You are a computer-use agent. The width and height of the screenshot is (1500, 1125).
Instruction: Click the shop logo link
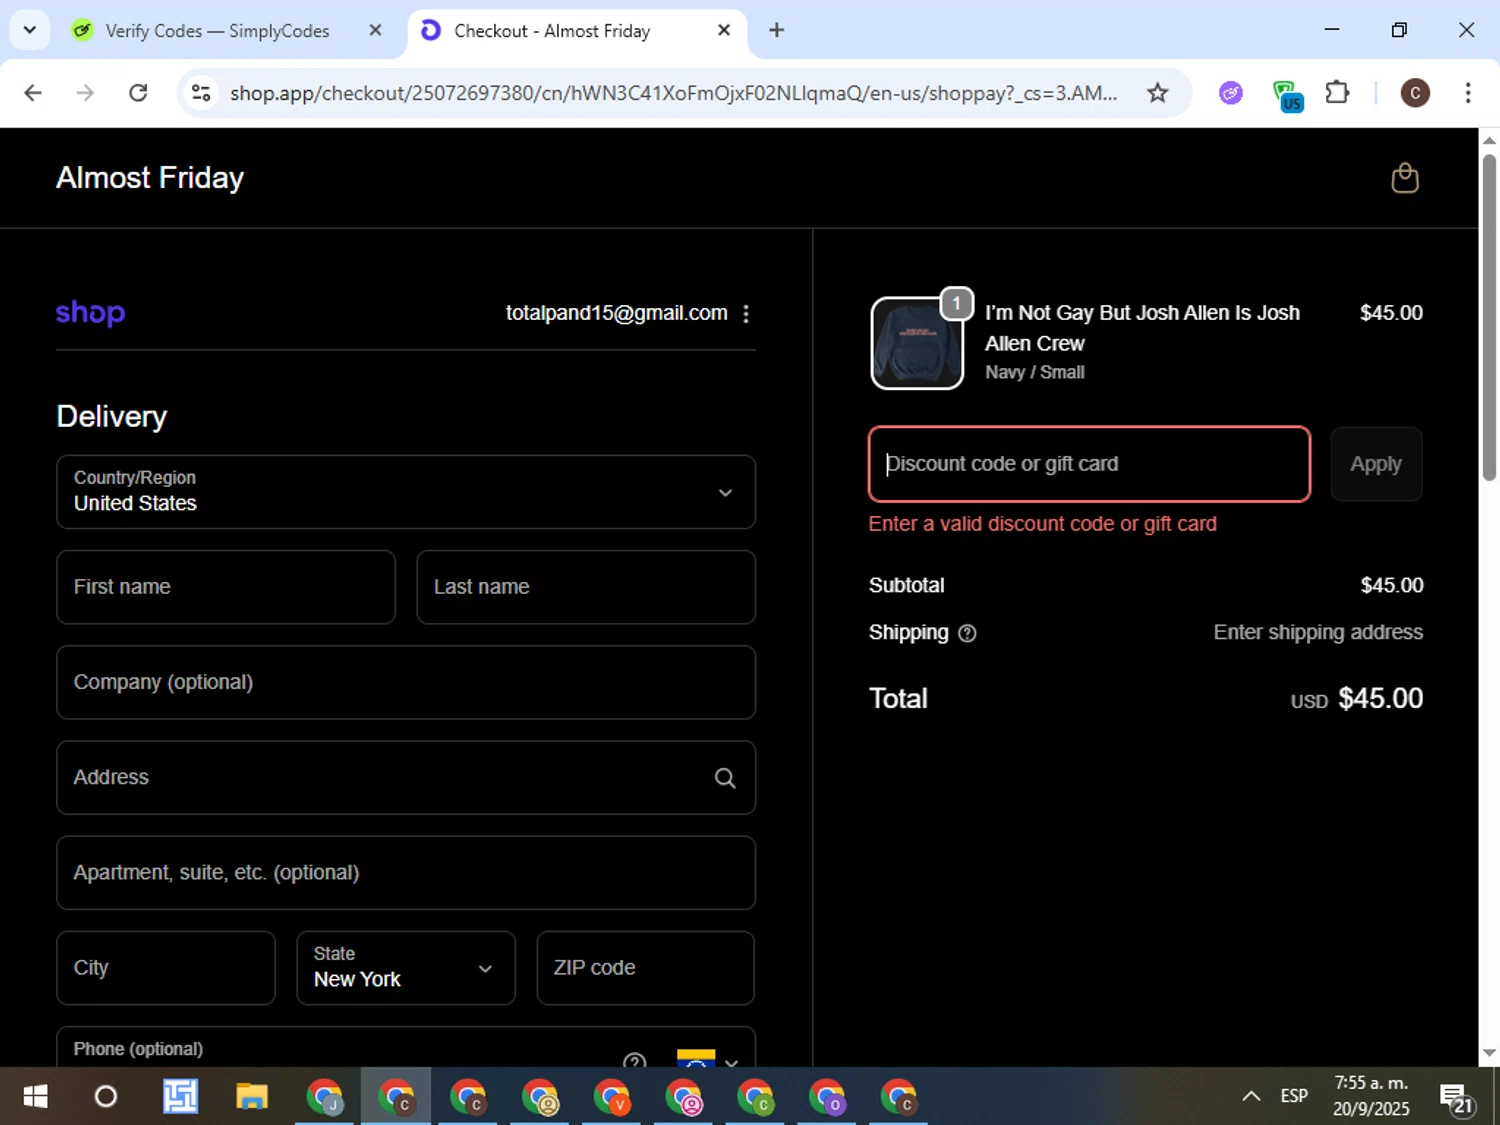(90, 313)
